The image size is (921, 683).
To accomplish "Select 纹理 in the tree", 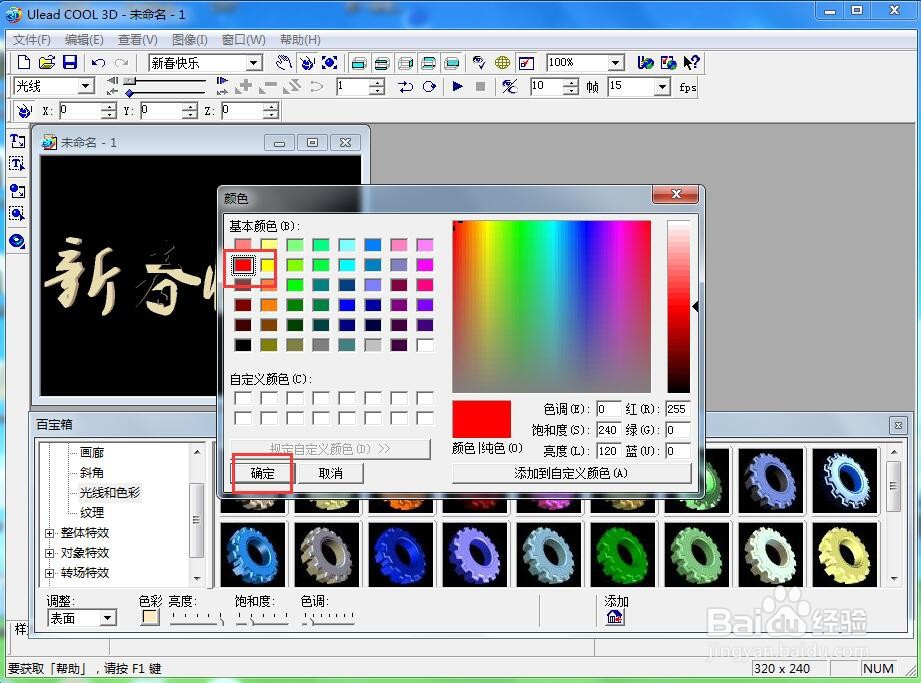I will point(92,512).
